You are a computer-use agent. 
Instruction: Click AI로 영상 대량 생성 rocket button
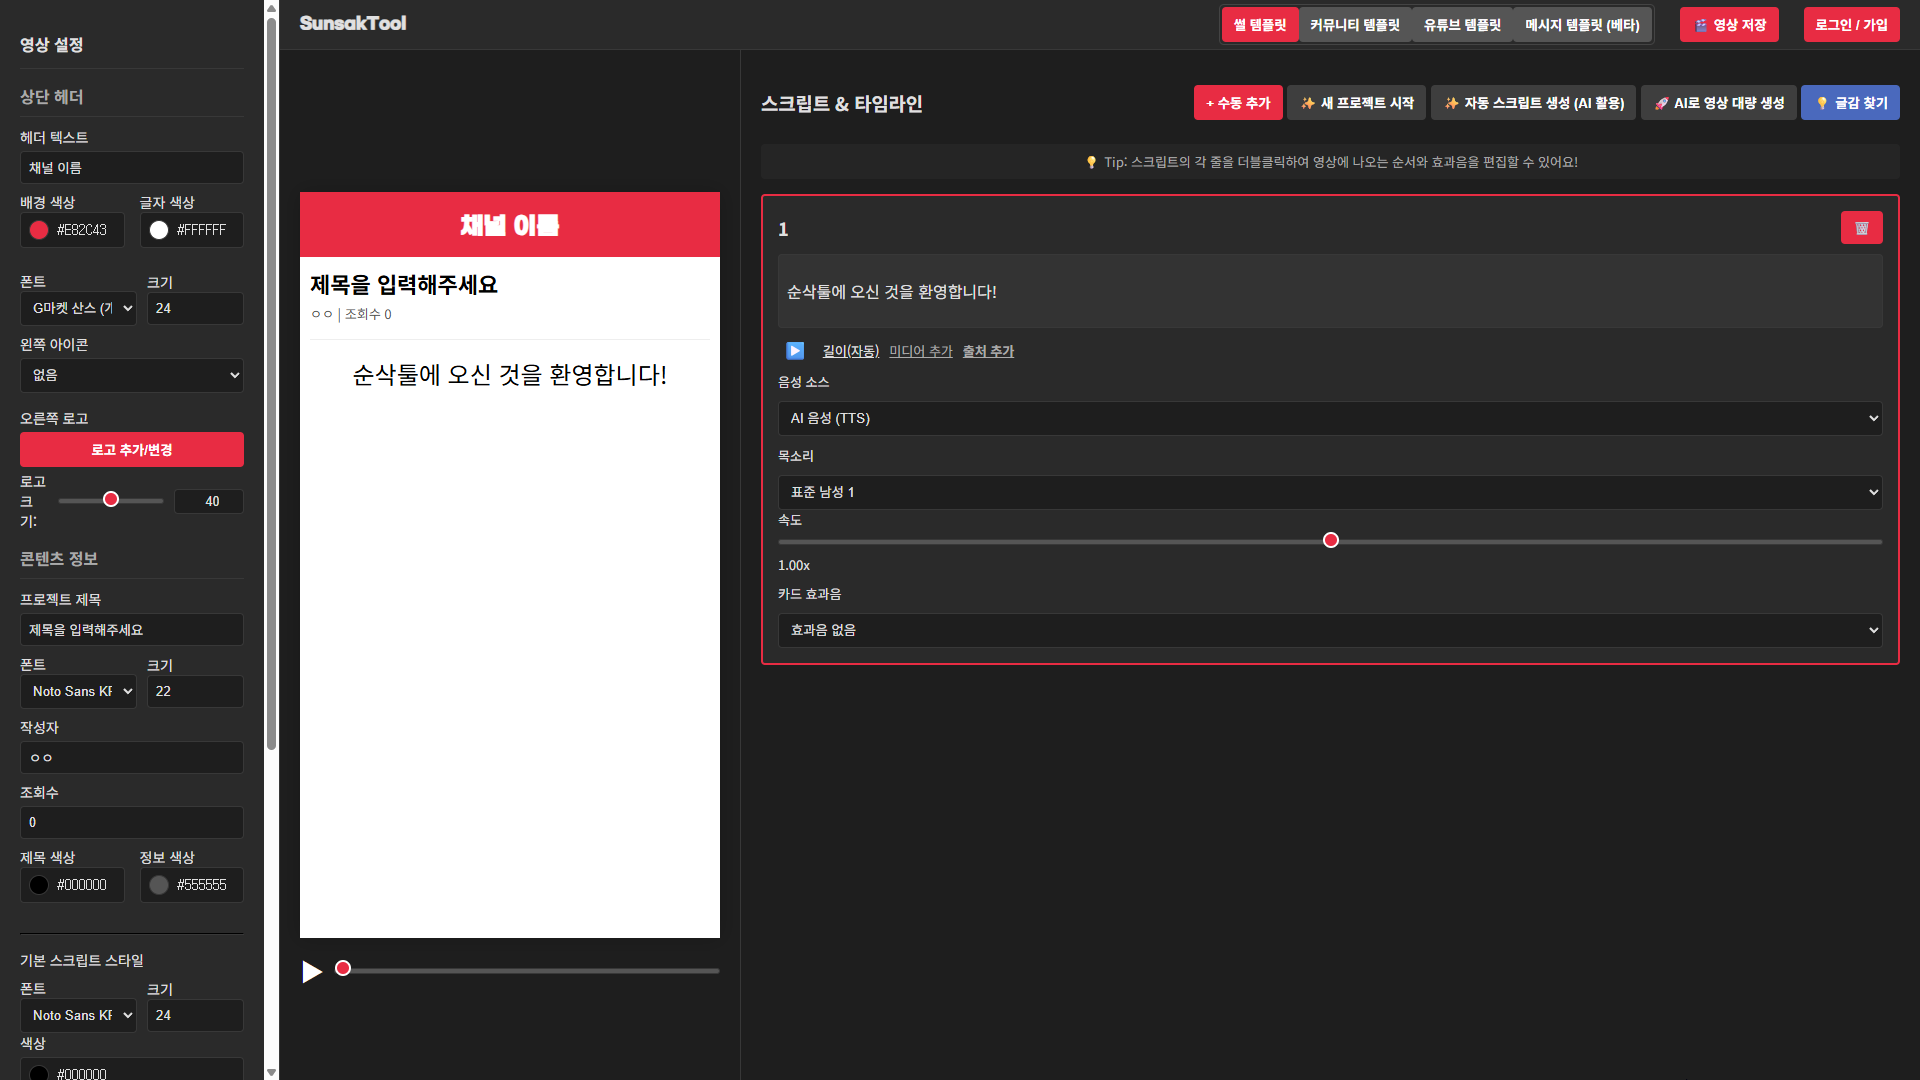tap(1719, 103)
